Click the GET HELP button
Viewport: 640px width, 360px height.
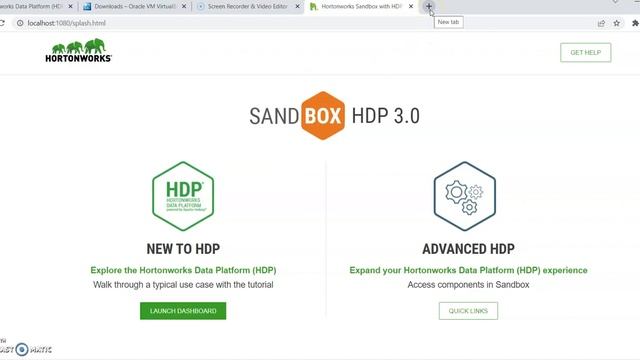coord(585,52)
